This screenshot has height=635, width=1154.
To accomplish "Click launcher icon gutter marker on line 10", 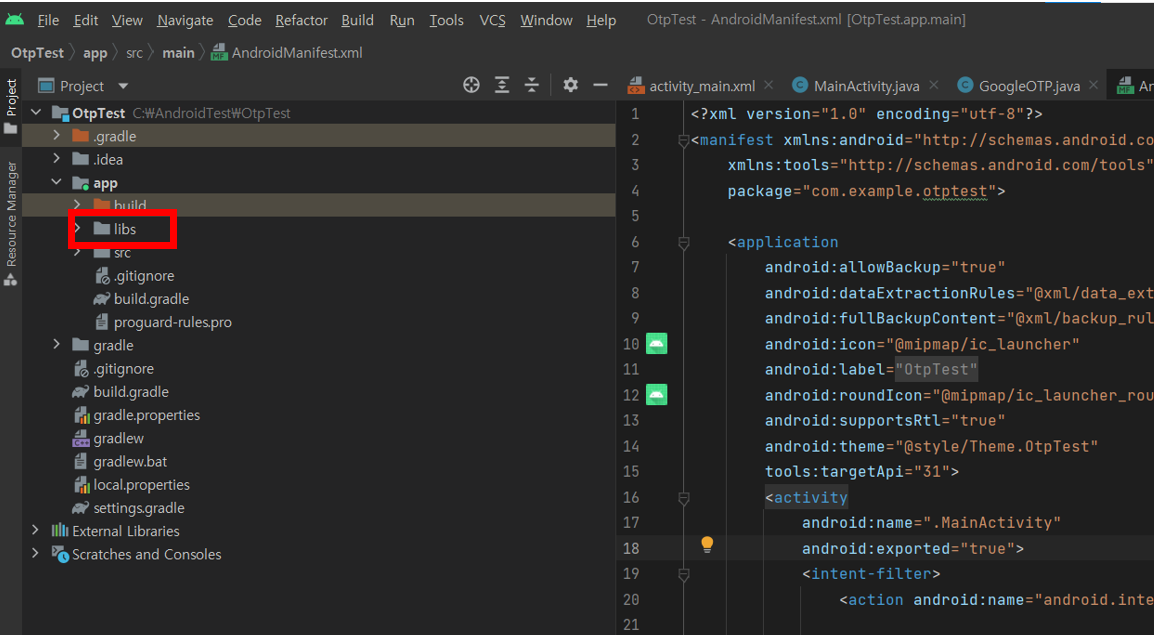I will (x=656, y=344).
